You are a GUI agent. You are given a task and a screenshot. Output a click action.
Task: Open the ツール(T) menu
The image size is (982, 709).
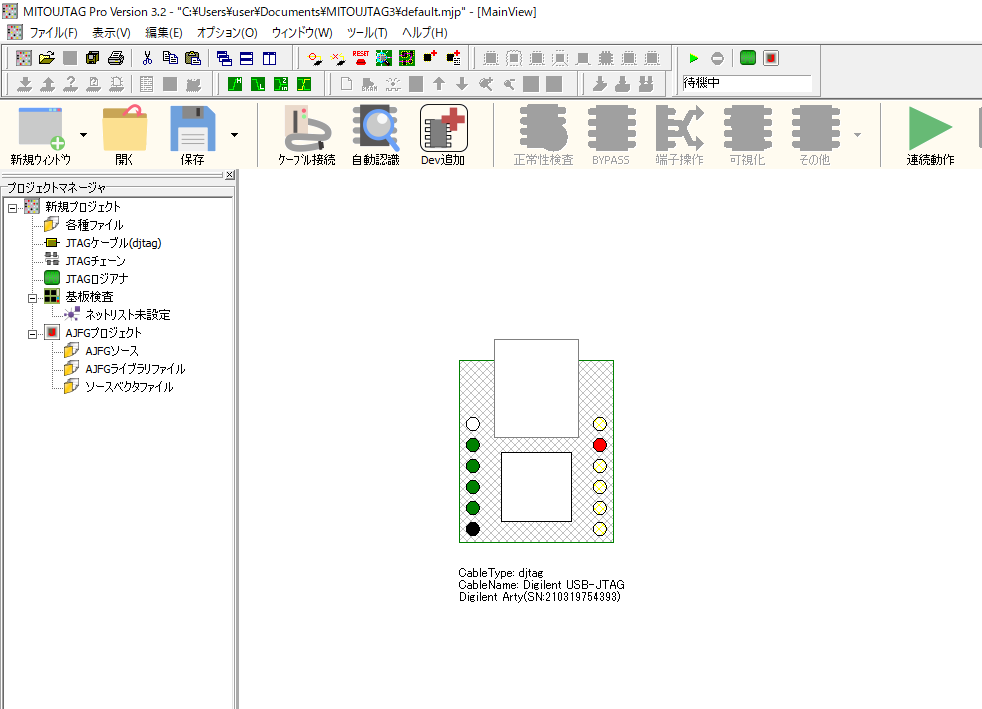(366, 32)
